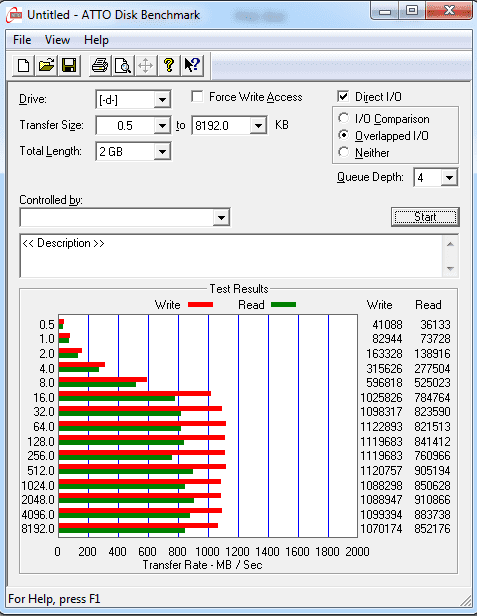The image size is (477, 616).
Task: Select Overlapped I/O radio option
Action: click(343, 135)
